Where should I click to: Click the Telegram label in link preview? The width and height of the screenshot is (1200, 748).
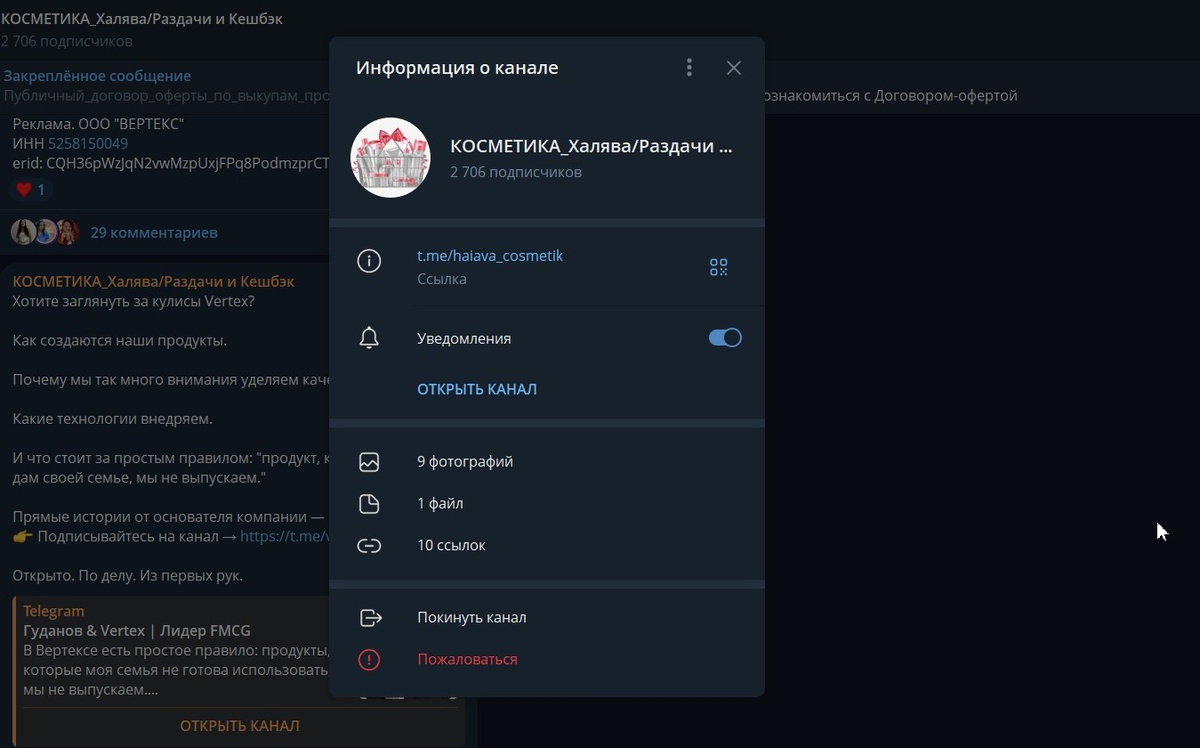pos(54,611)
